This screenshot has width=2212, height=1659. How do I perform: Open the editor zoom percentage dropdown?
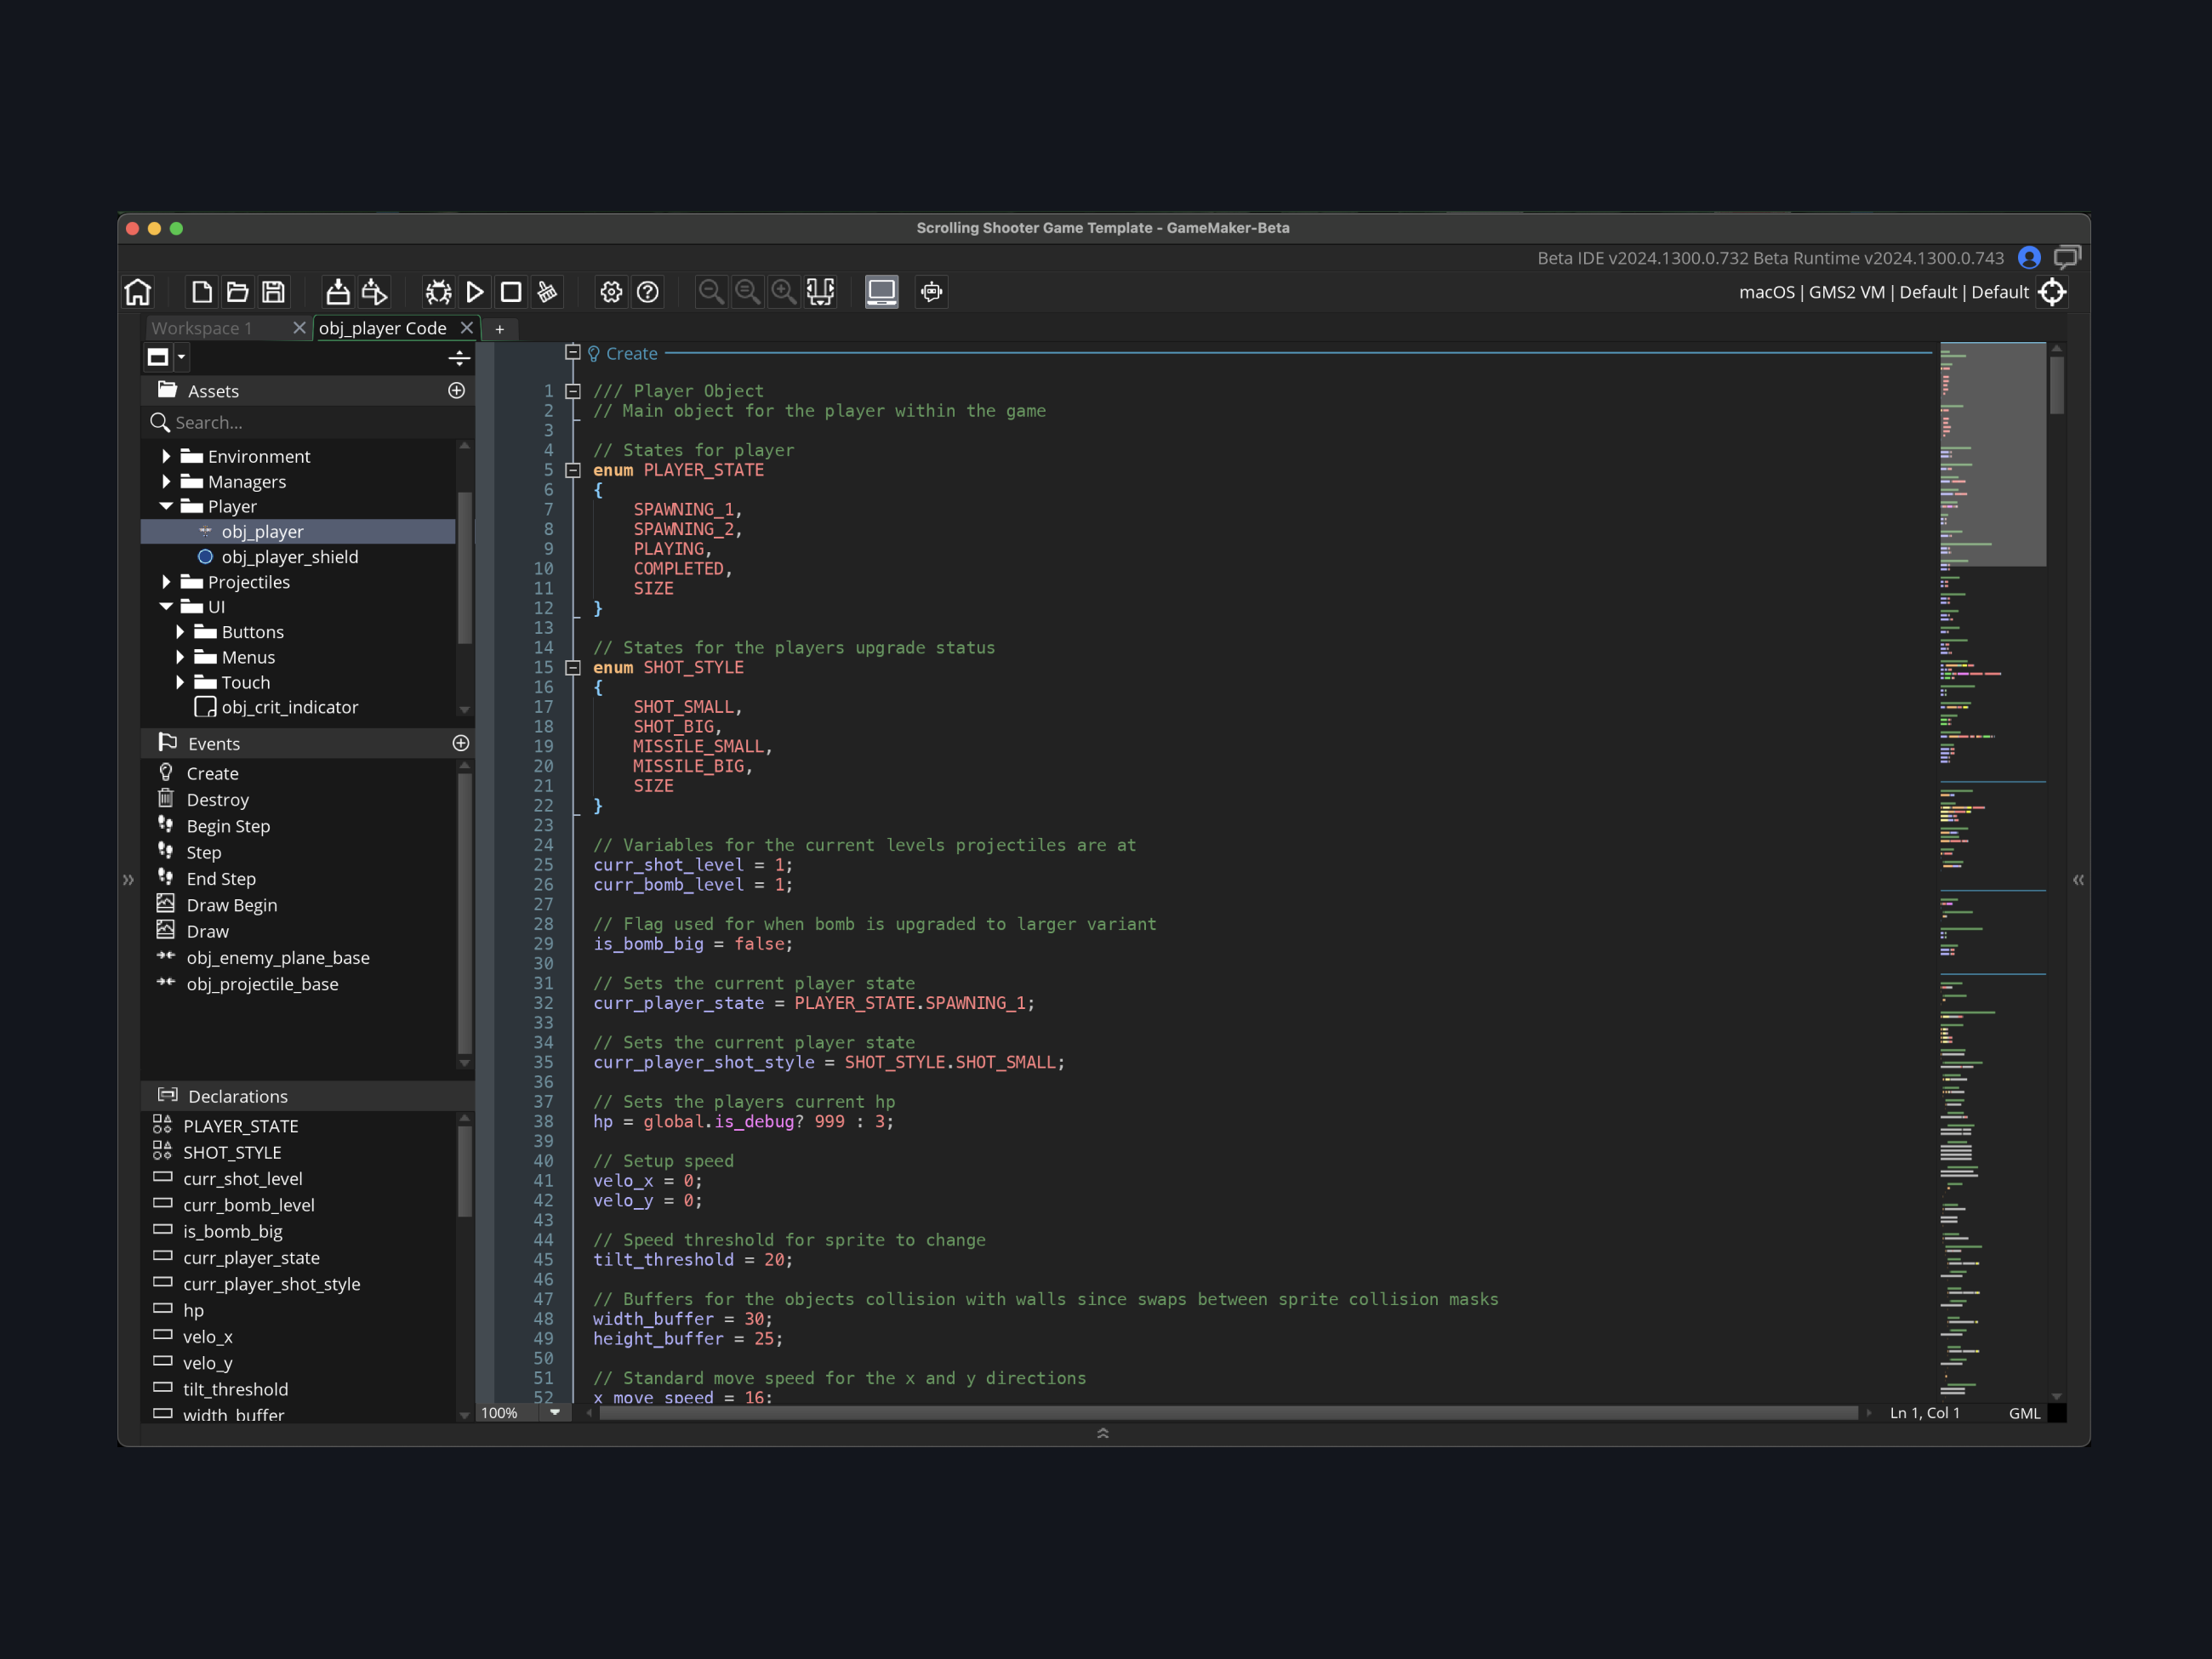point(555,1412)
